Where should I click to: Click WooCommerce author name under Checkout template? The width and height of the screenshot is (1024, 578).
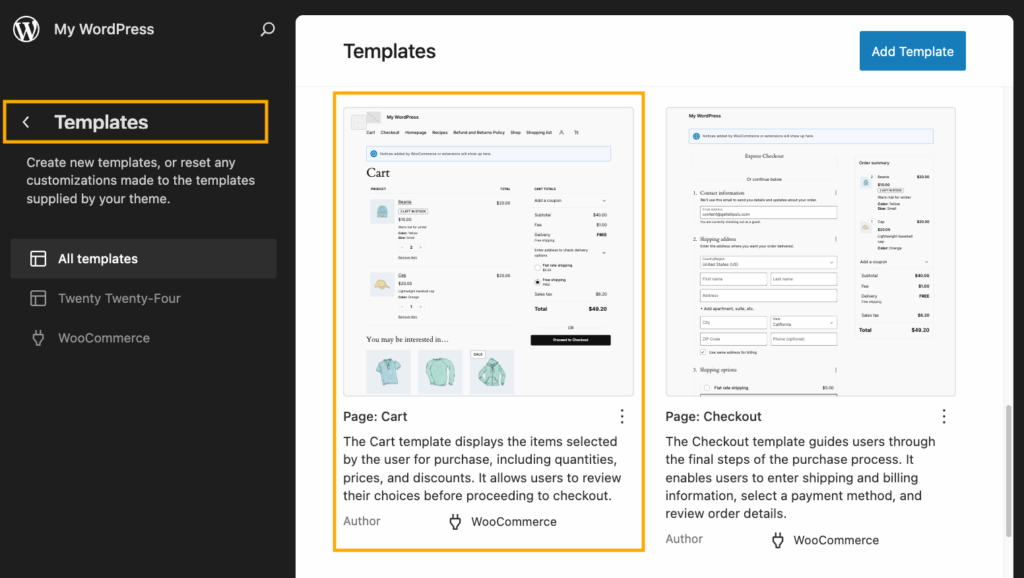click(x=836, y=540)
